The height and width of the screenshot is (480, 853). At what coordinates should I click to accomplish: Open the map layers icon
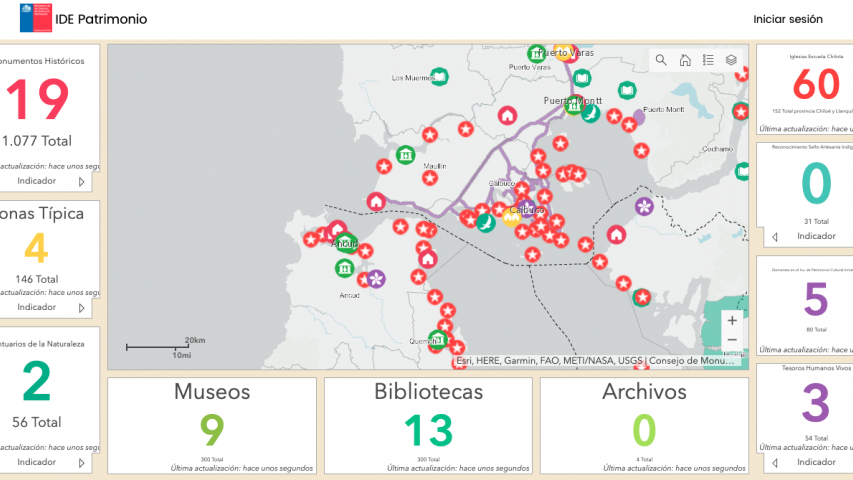(731, 60)
